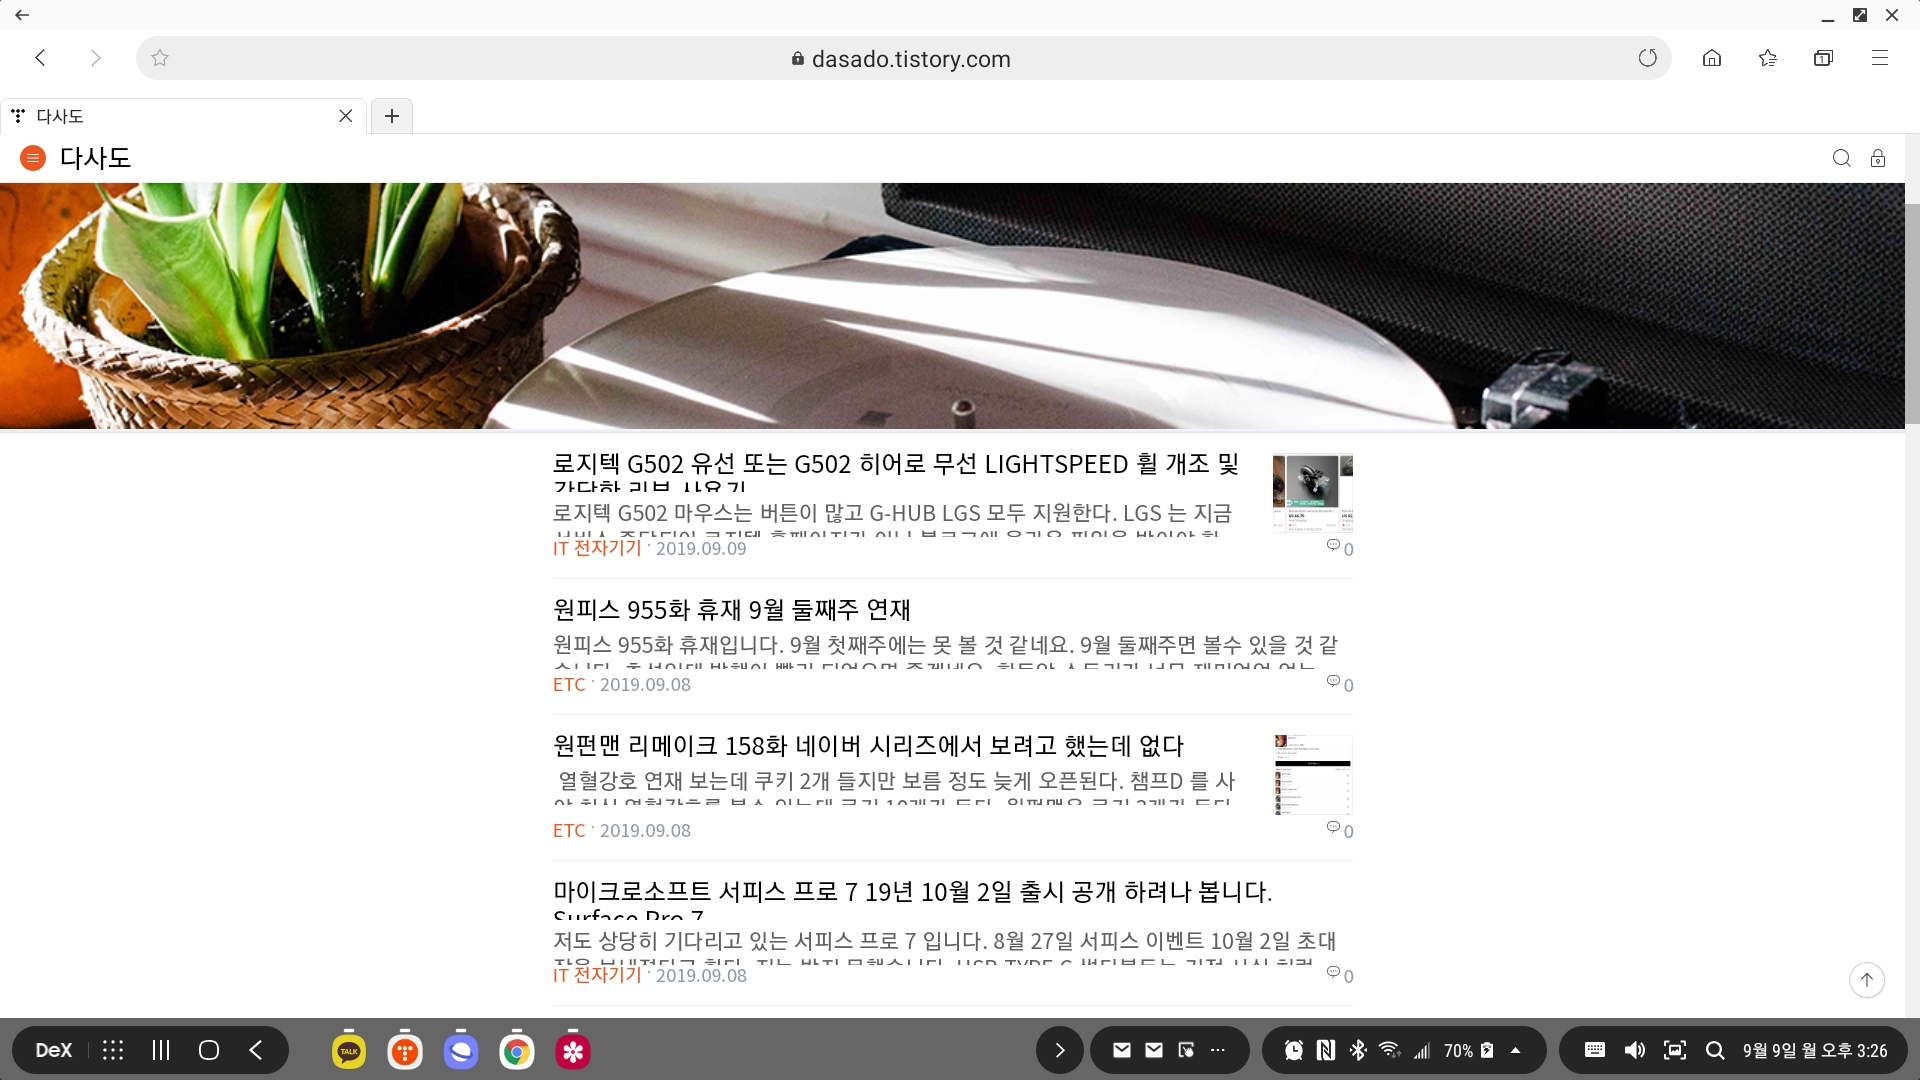1920x1080 pixels.
Task: Click the bookmark star in address bar
Action: (x=160, y=58)
